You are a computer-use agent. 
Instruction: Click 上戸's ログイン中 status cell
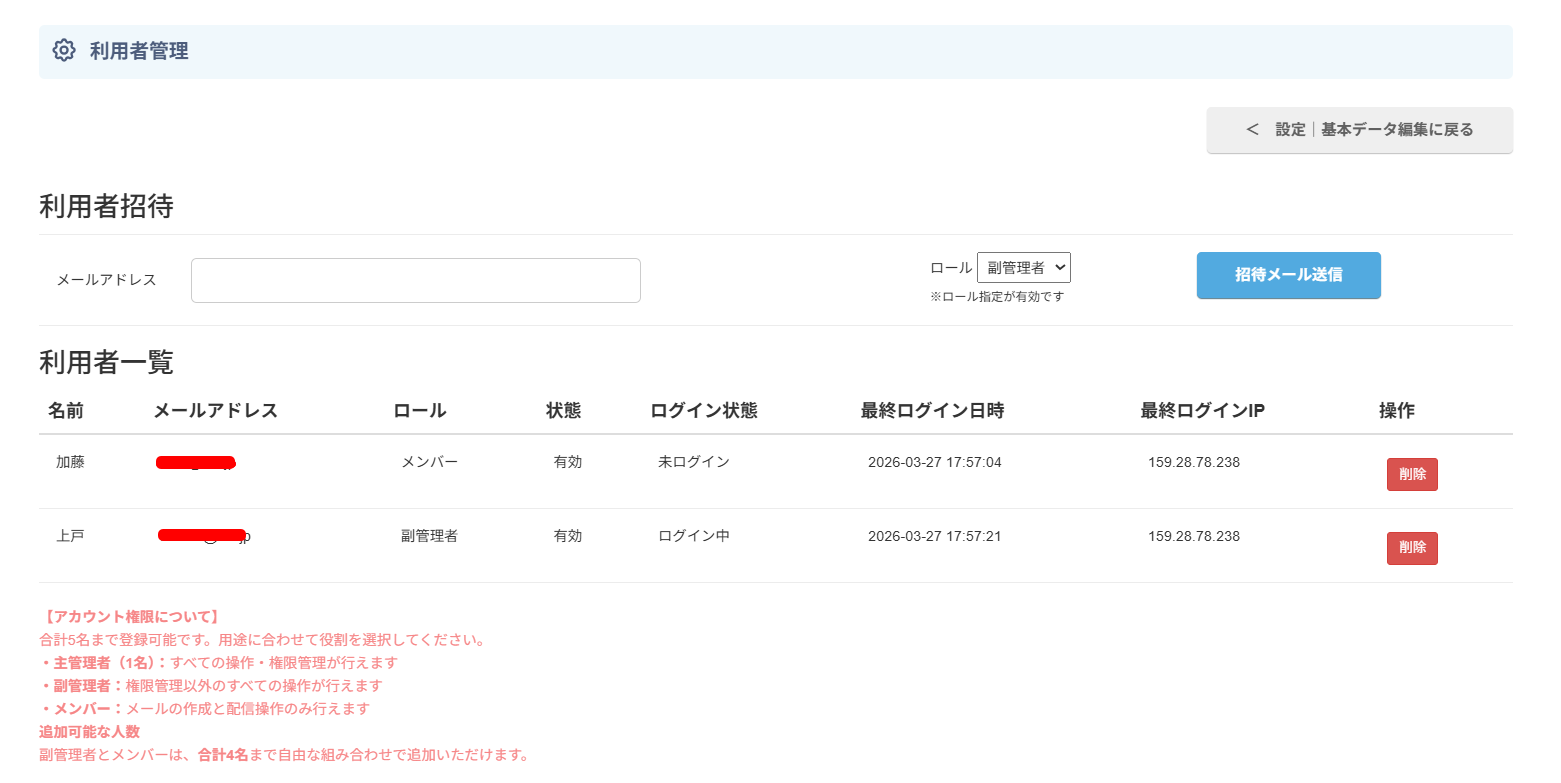pyautogui.click(x=693, y=536)
